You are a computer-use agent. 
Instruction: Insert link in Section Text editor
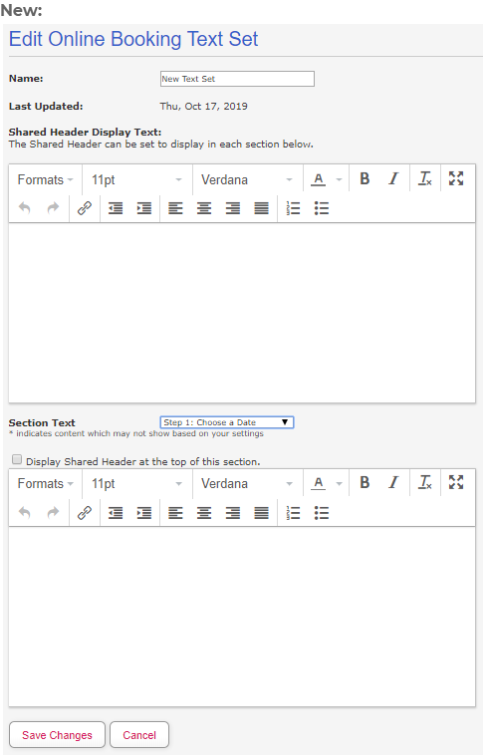(85, 512)
